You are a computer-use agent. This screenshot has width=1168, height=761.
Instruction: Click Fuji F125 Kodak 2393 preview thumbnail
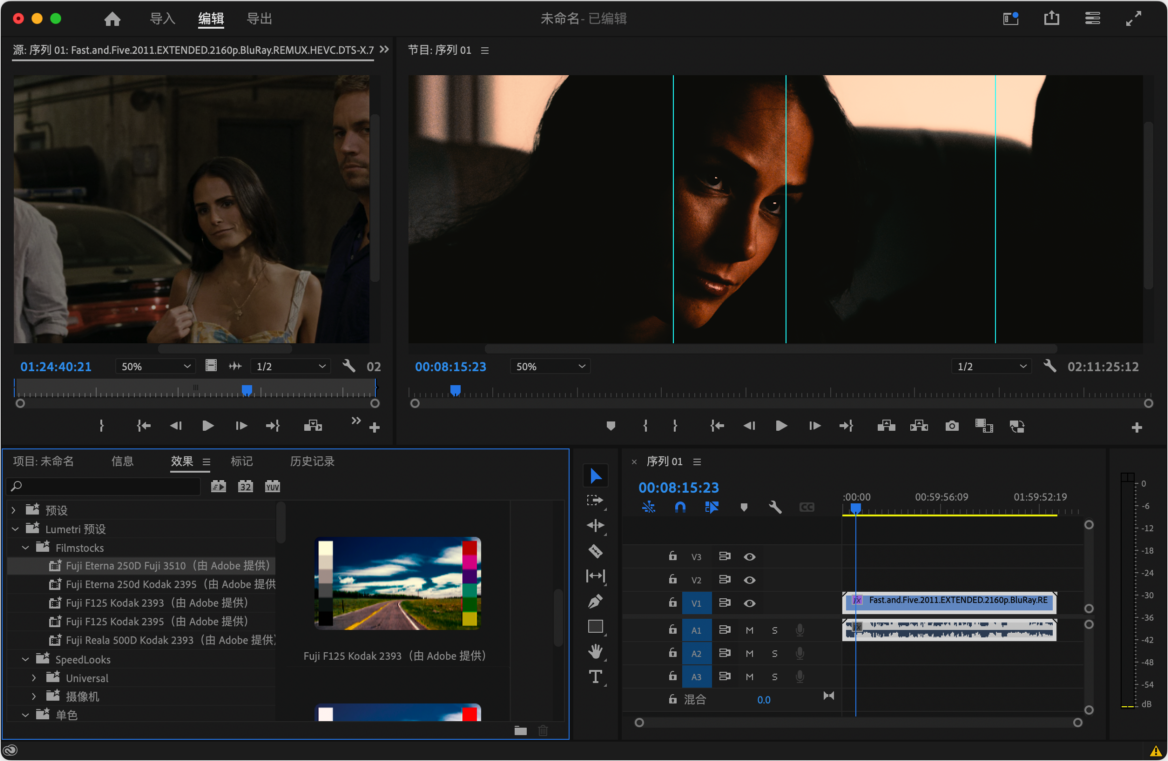[x=397, y=583]
